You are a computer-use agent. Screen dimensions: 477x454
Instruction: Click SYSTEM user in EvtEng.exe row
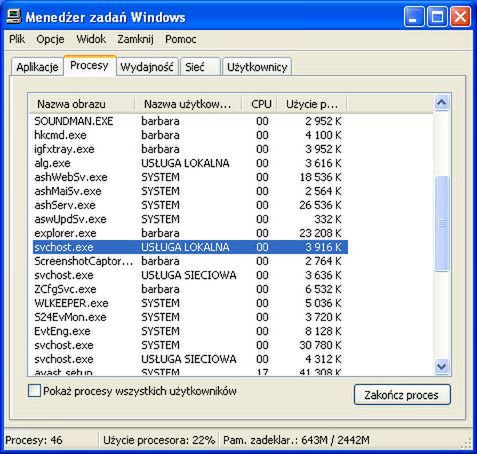point(160,331)
